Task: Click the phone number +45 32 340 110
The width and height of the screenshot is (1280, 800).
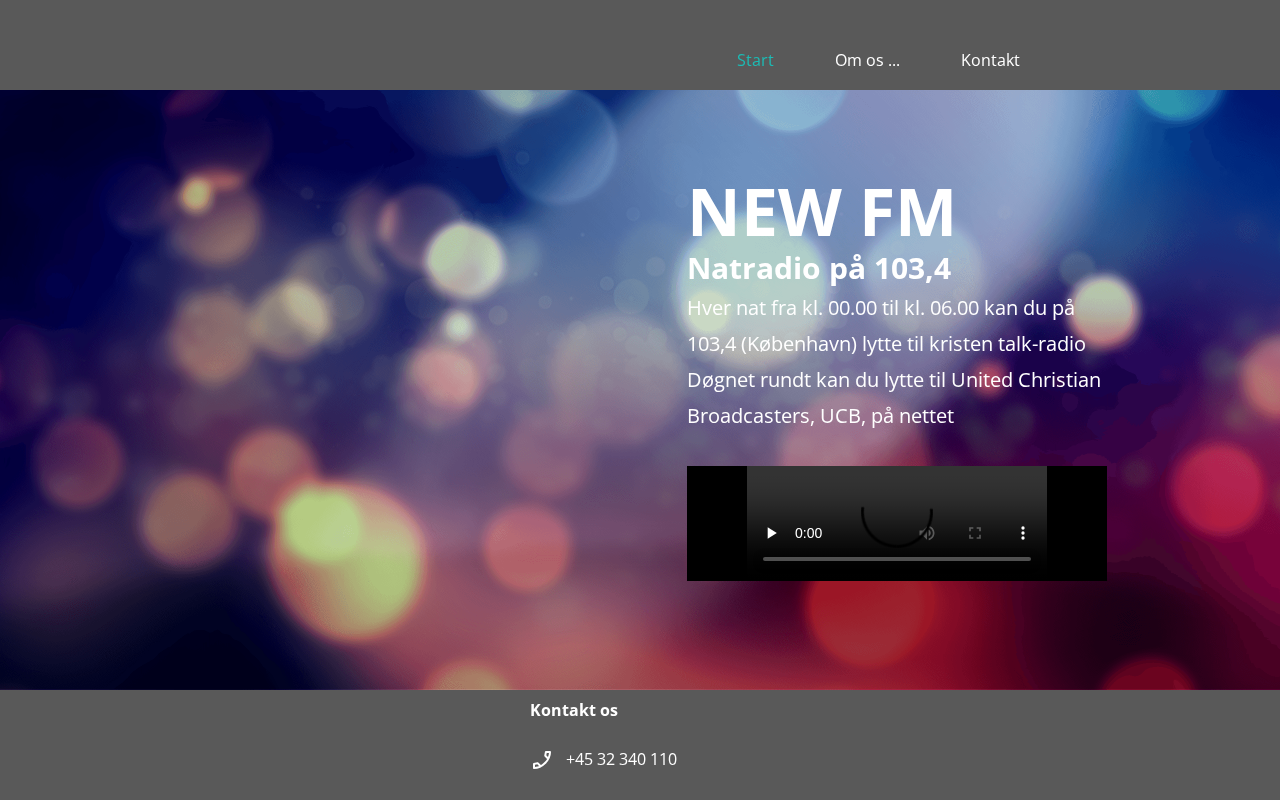Action: coord(621,760)
